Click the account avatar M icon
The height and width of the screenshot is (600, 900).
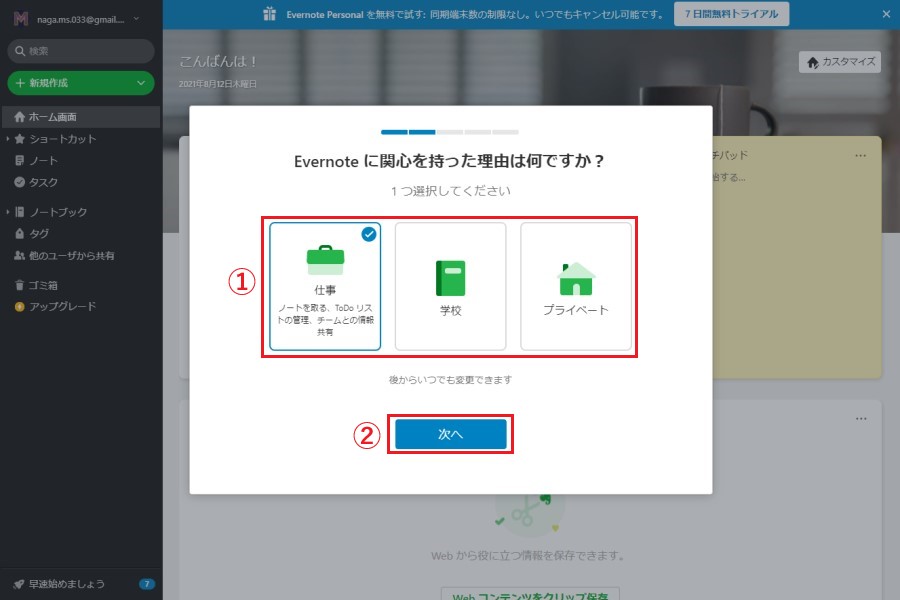coord(21,19)
